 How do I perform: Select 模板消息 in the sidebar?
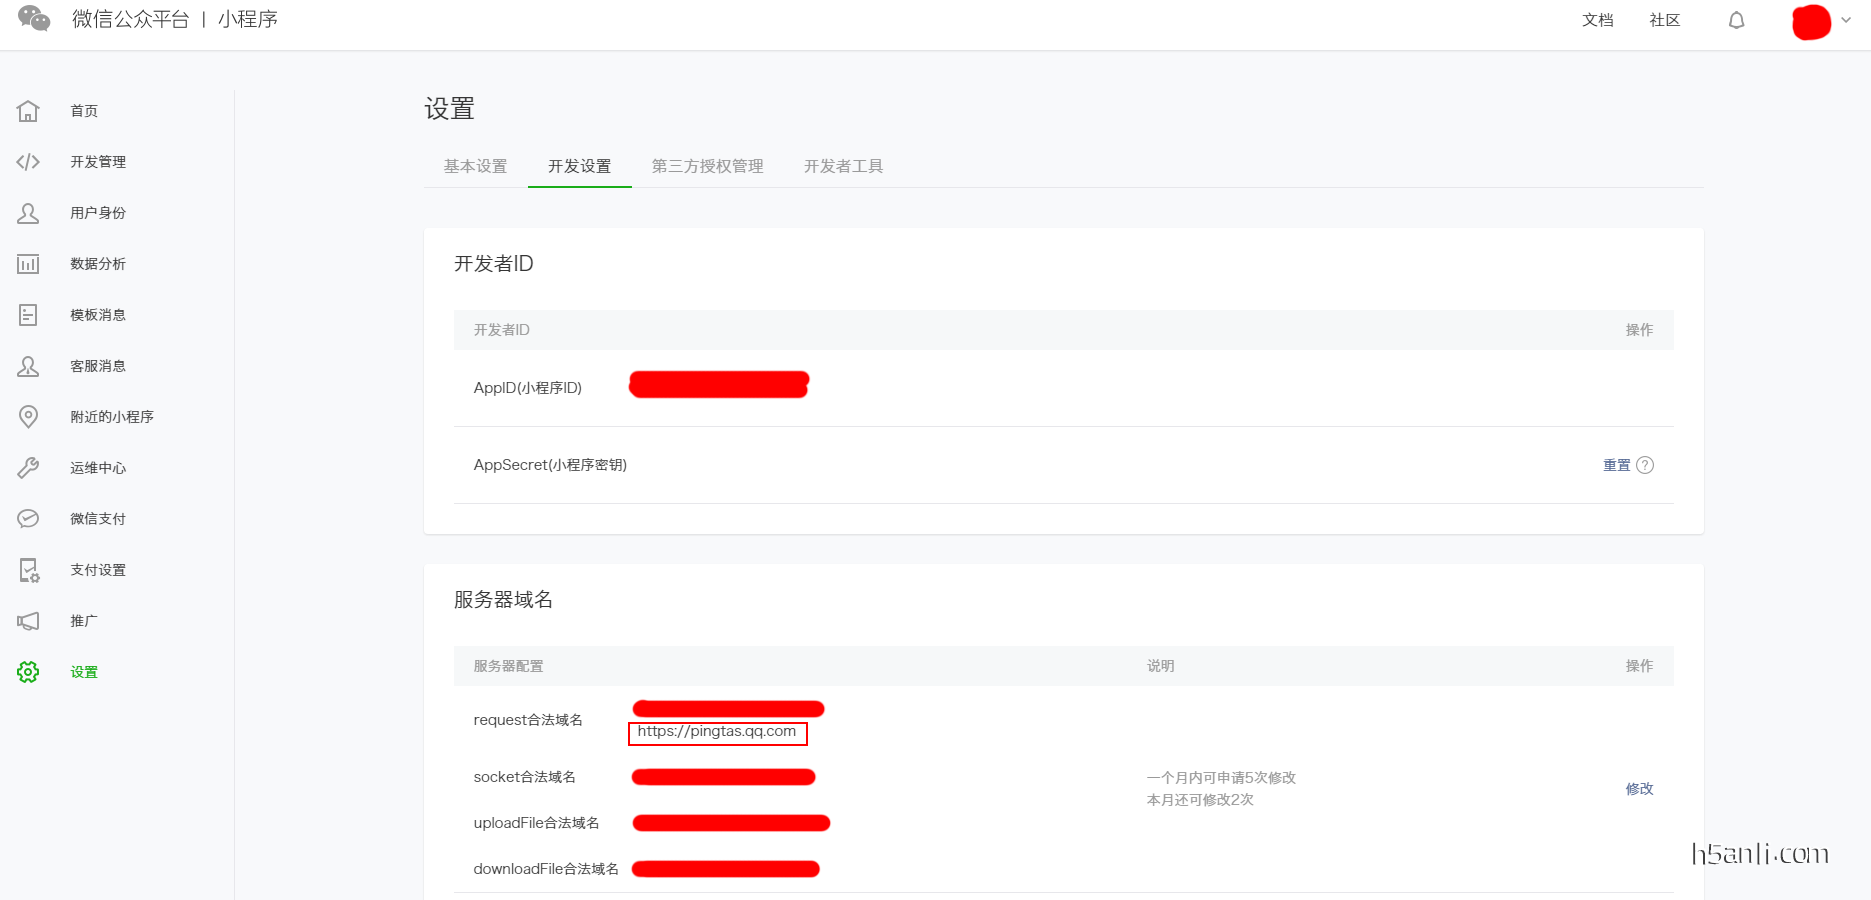point(98,315)
